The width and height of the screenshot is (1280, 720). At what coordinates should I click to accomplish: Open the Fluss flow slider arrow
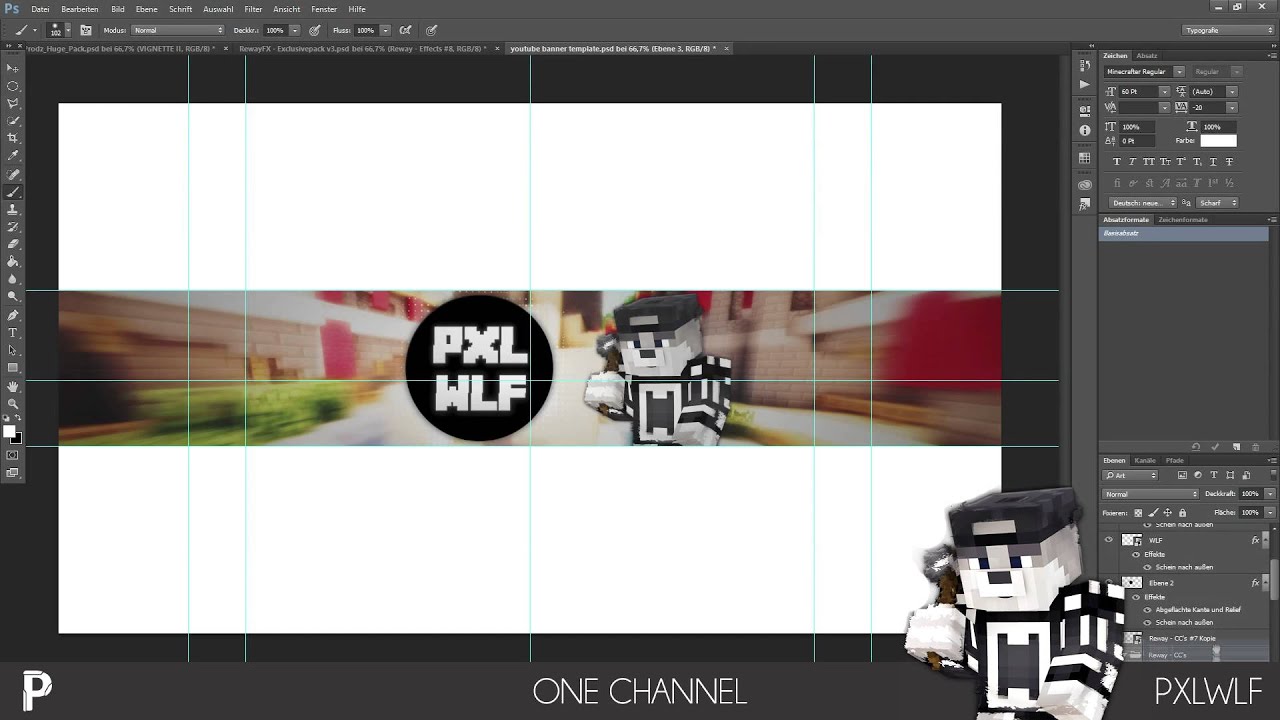(385, 30)
